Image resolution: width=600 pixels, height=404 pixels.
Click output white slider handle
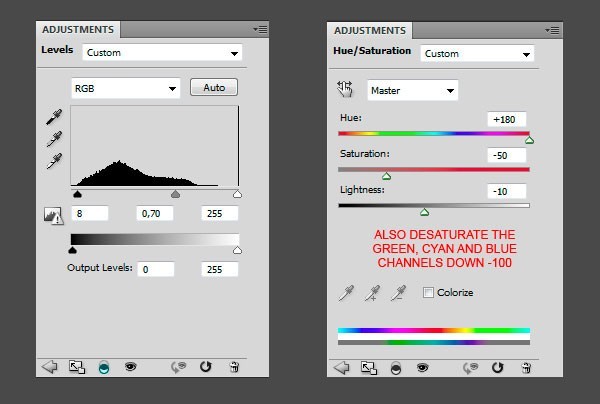point(237,250)
